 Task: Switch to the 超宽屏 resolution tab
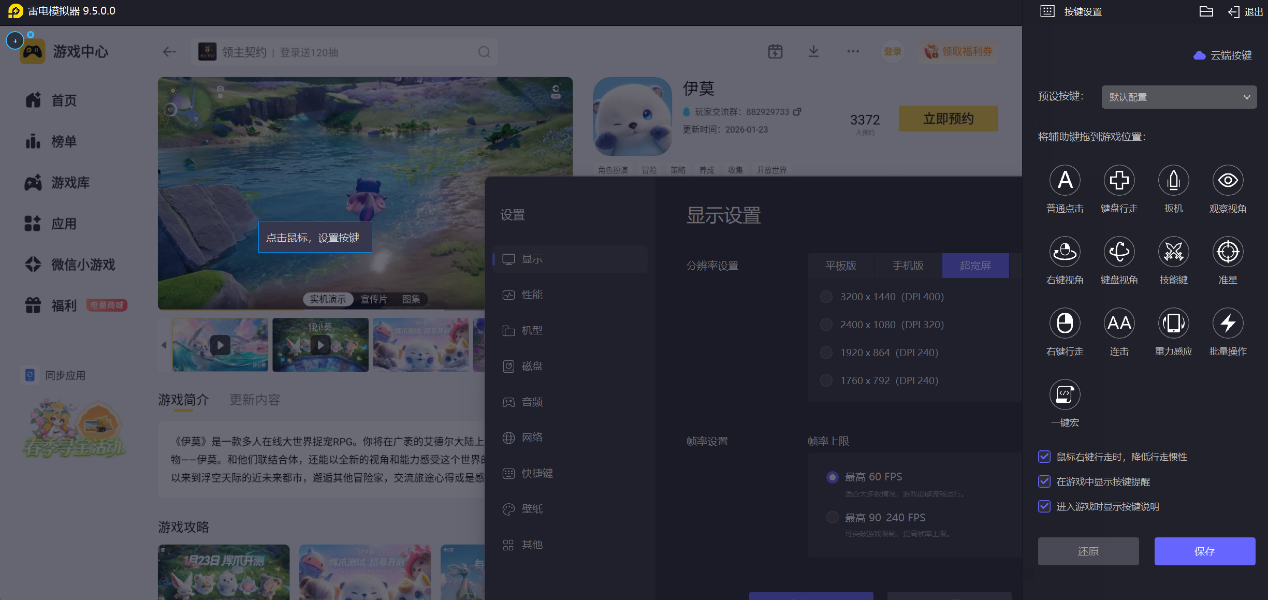coord(976,266)
